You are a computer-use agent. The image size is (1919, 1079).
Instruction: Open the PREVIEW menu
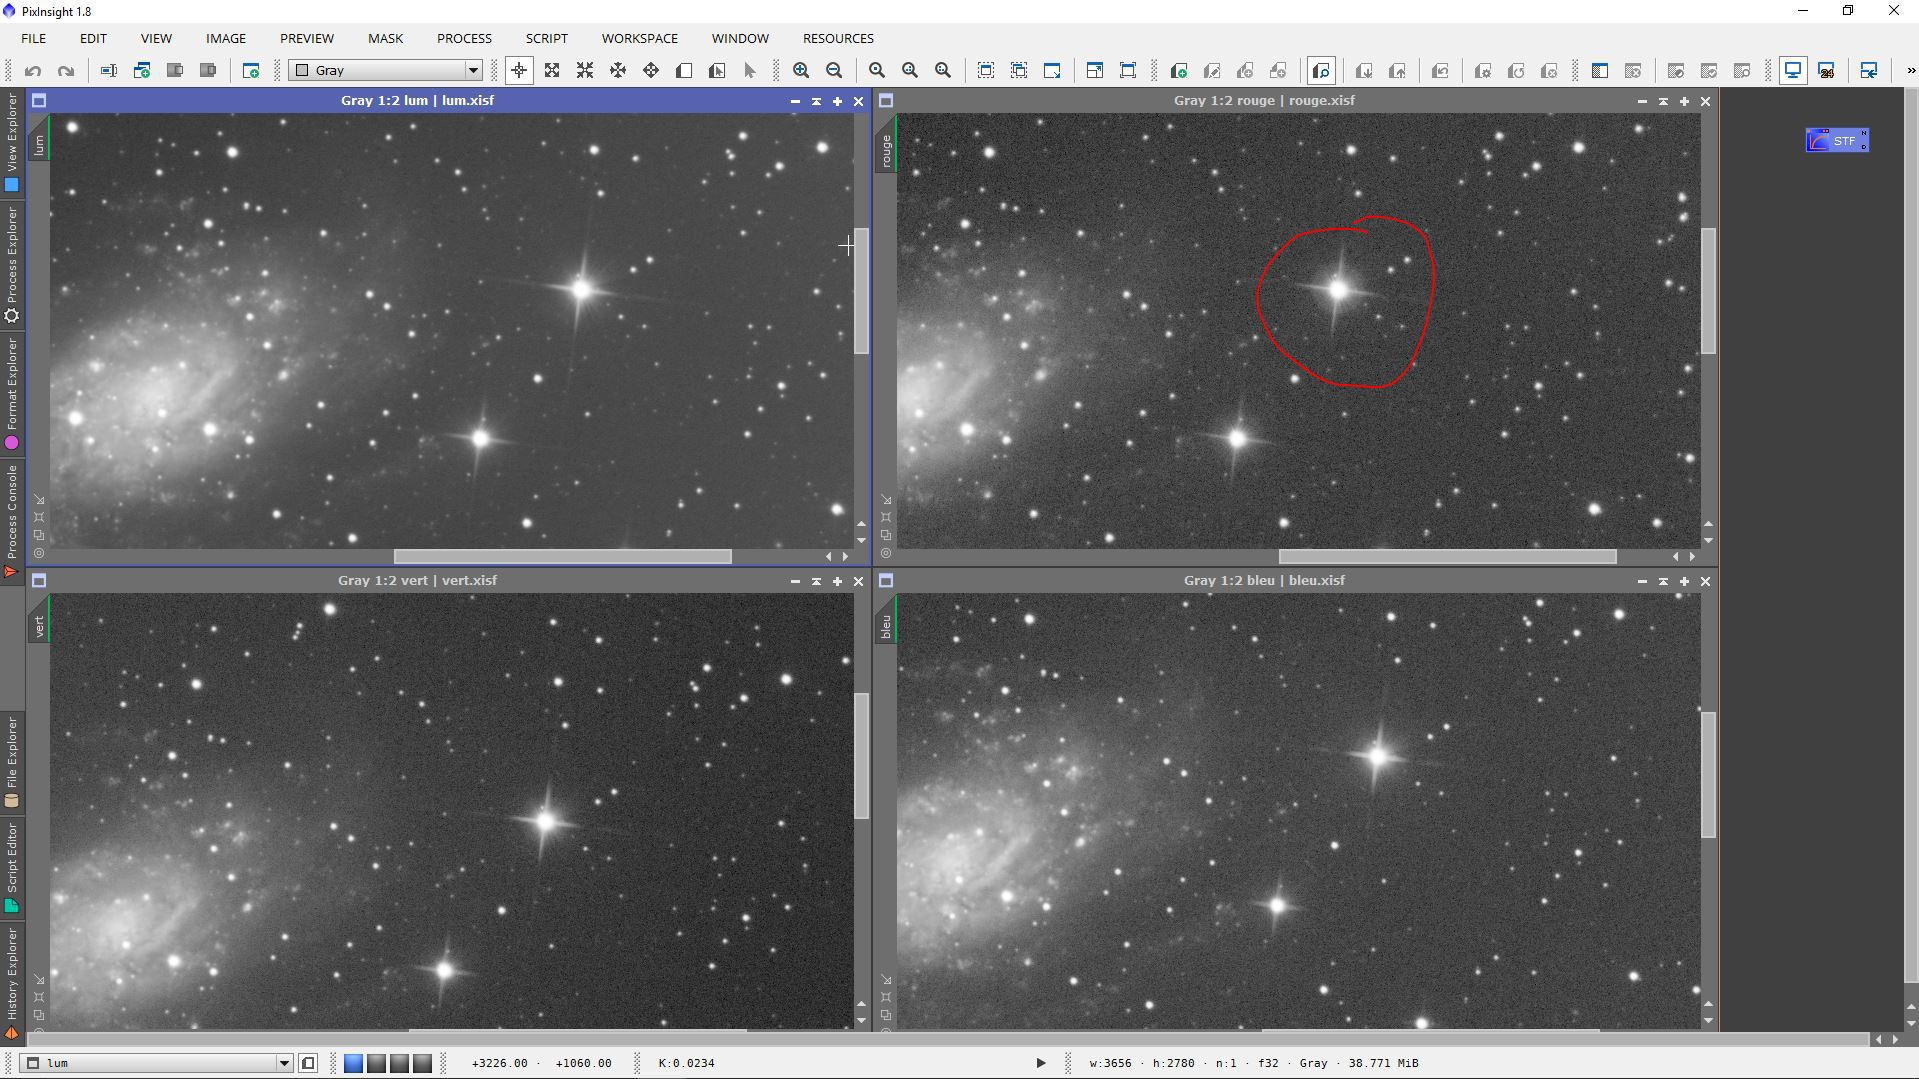click(x=307, y=38)
